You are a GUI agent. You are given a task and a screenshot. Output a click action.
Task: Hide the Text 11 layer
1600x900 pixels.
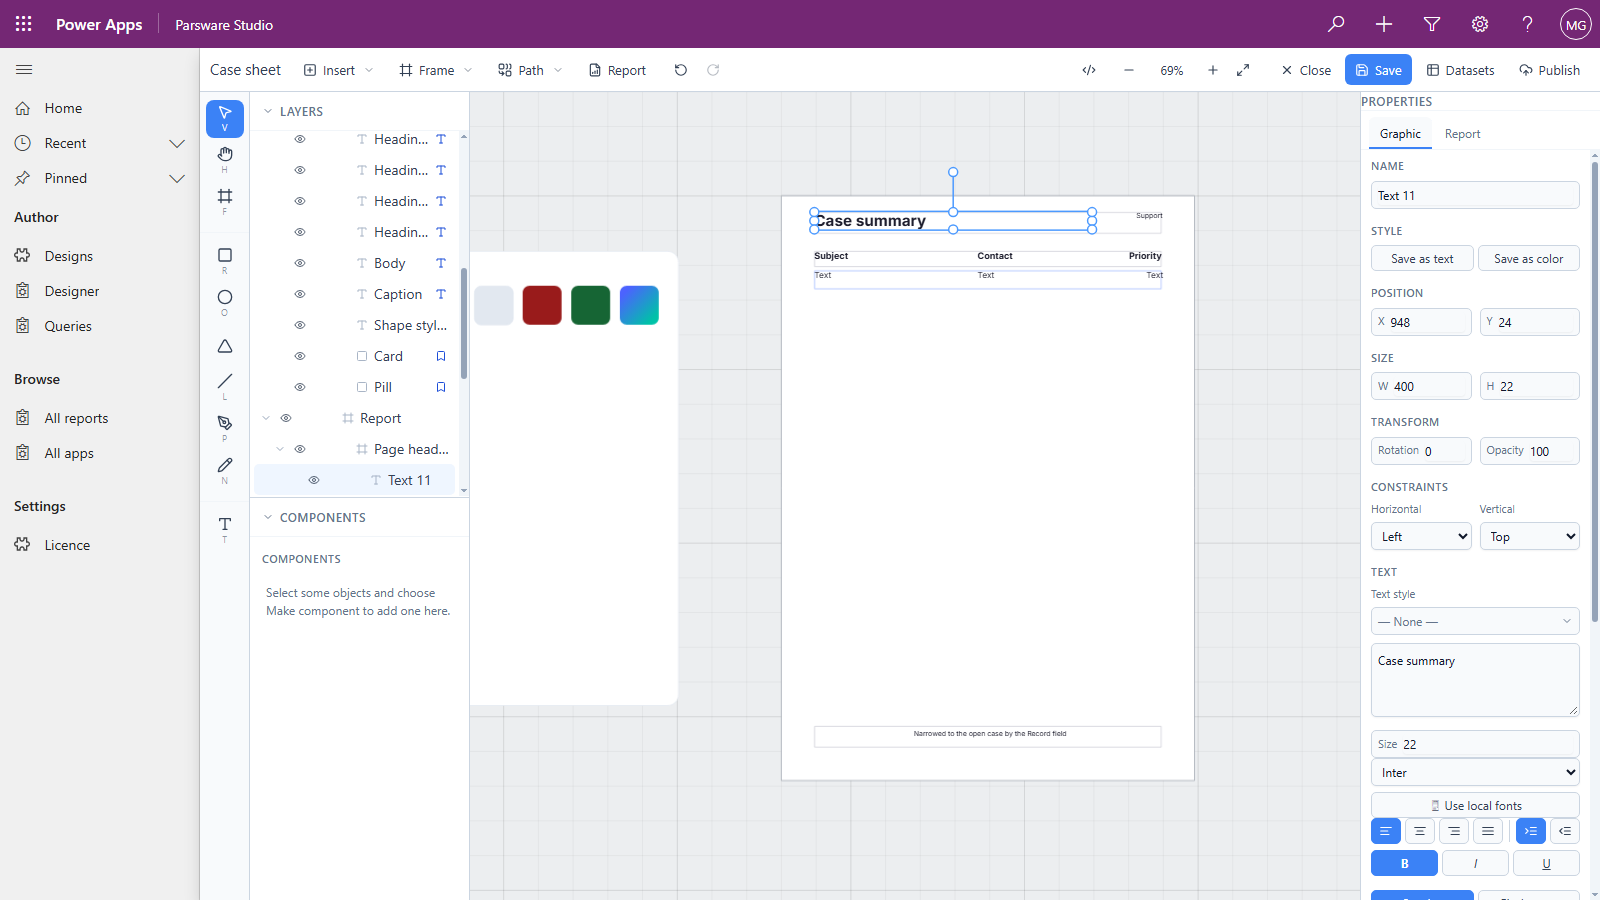[314, 480]
